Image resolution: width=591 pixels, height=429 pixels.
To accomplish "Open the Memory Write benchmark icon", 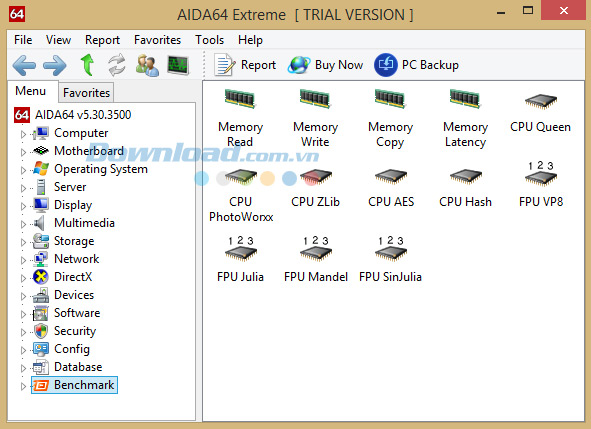I will 315,99.
